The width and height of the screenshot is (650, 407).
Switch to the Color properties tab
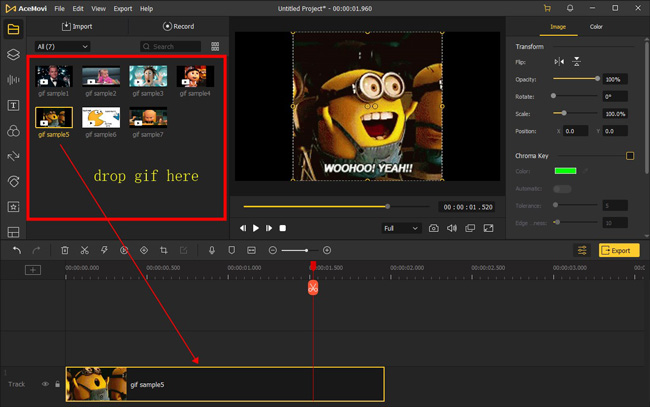[596, 27]
